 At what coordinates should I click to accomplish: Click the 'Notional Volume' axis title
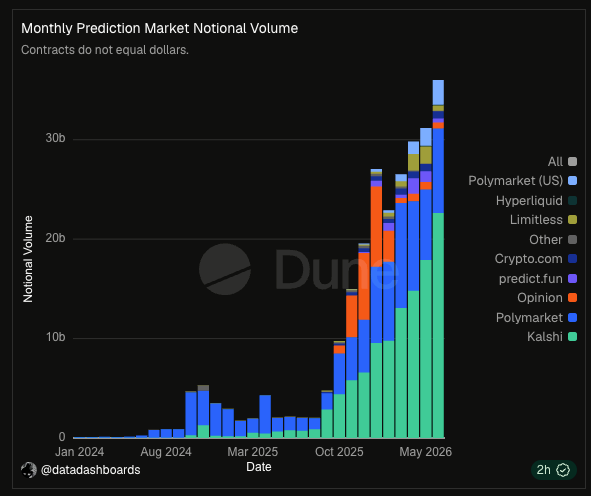28,259
